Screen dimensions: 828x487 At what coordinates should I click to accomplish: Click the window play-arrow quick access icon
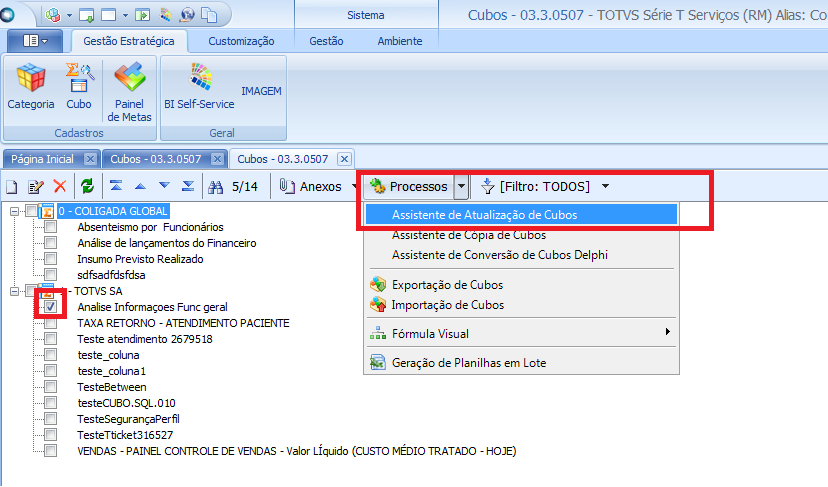[143, 15]
